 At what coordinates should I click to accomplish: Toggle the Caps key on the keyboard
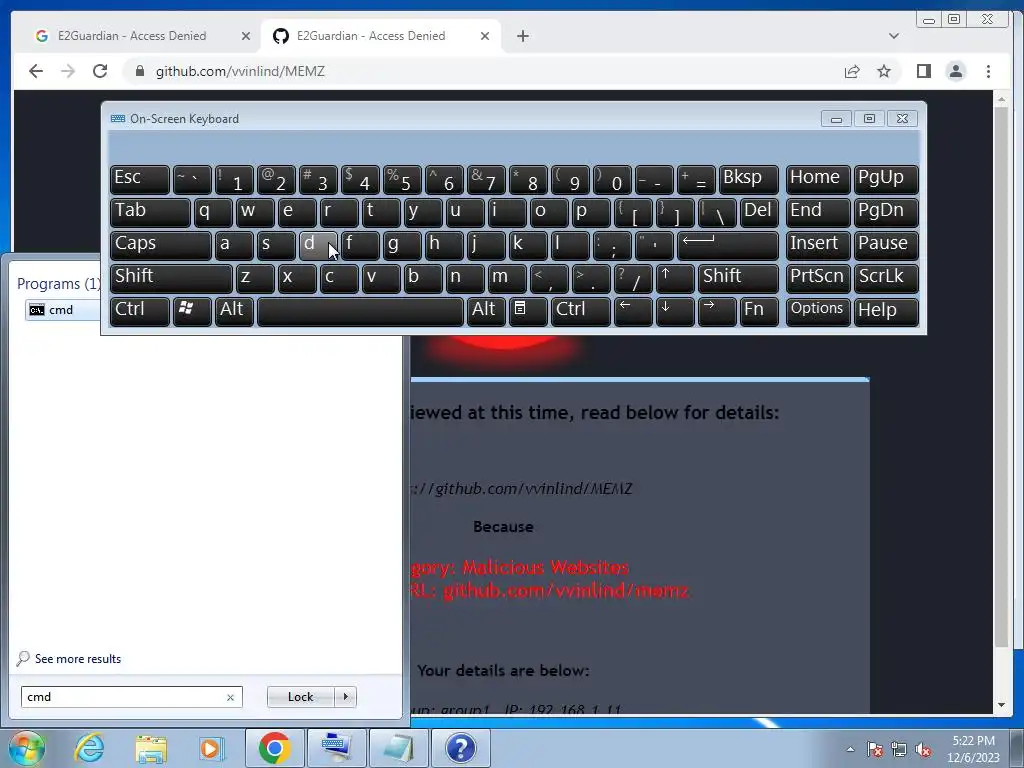[160, 245]
